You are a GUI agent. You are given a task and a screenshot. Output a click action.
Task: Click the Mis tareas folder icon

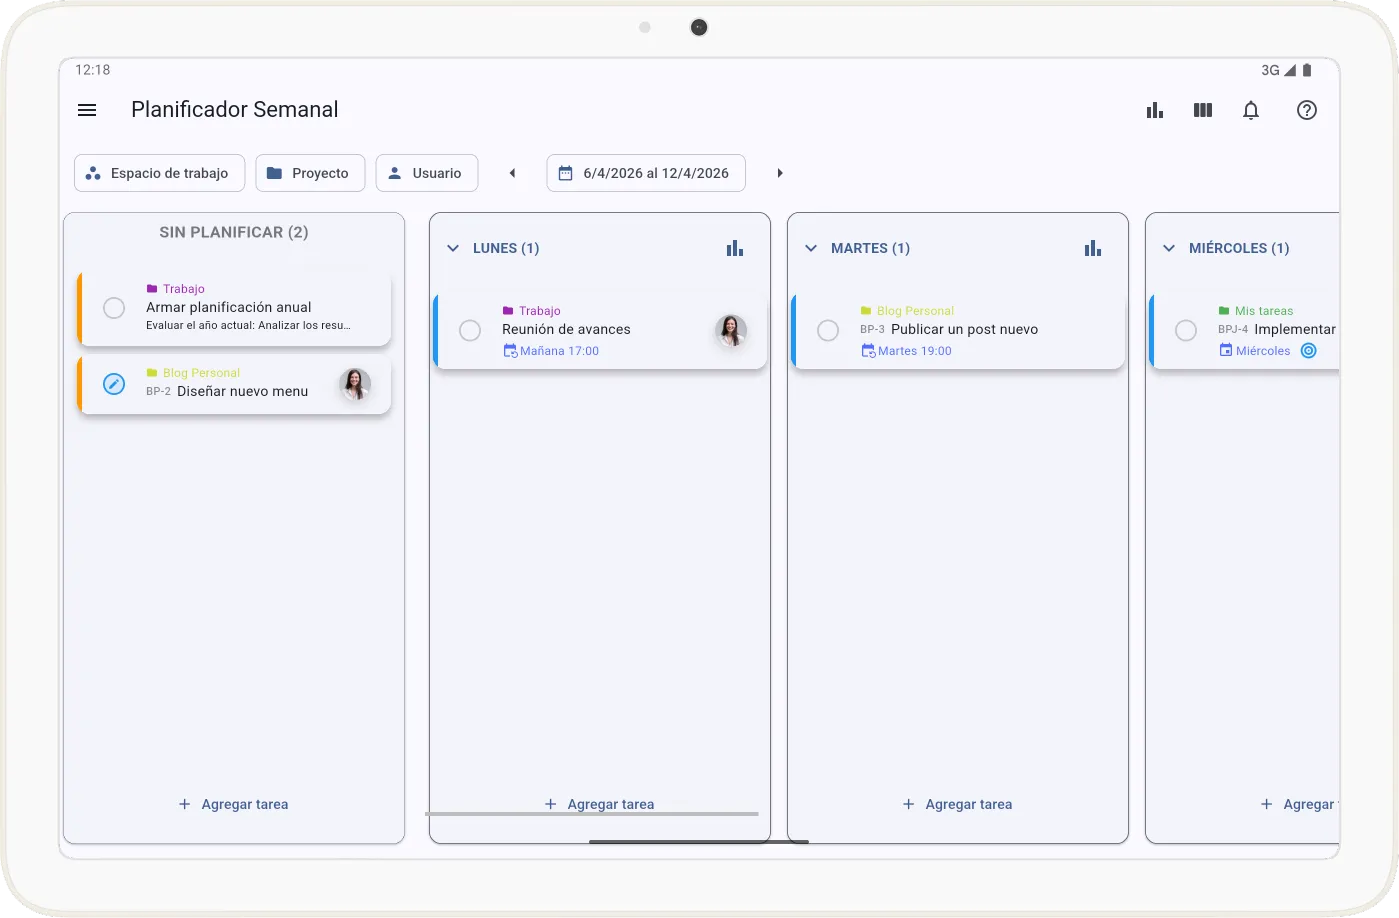pos(1224,311)
